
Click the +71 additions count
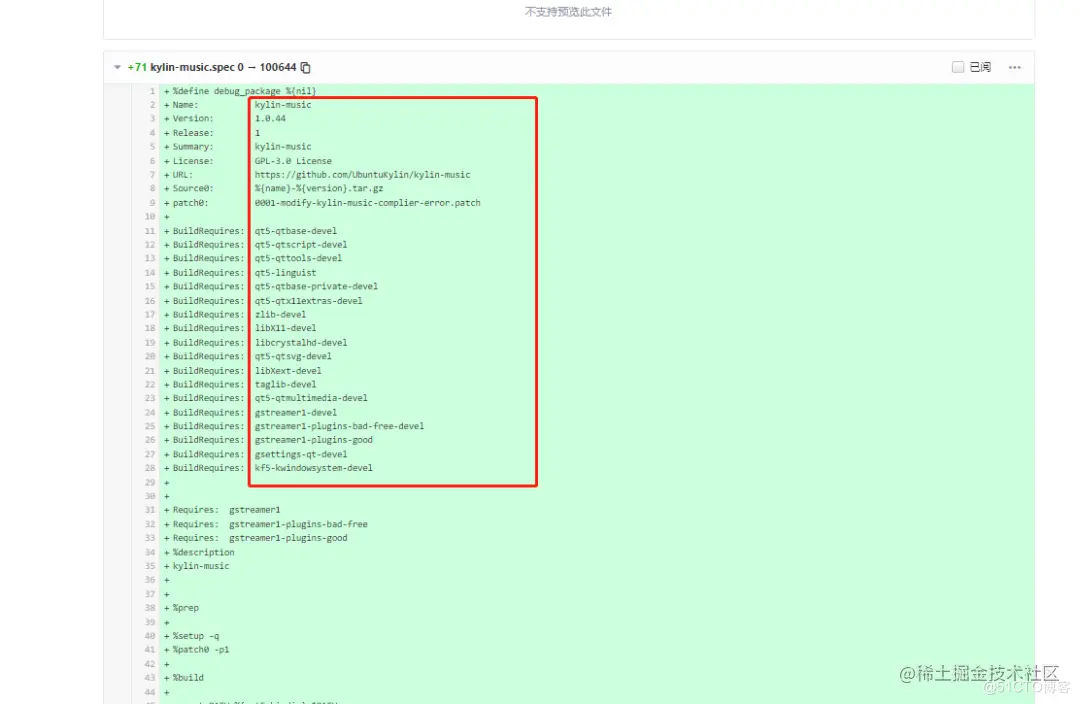(x=137, y=68)
